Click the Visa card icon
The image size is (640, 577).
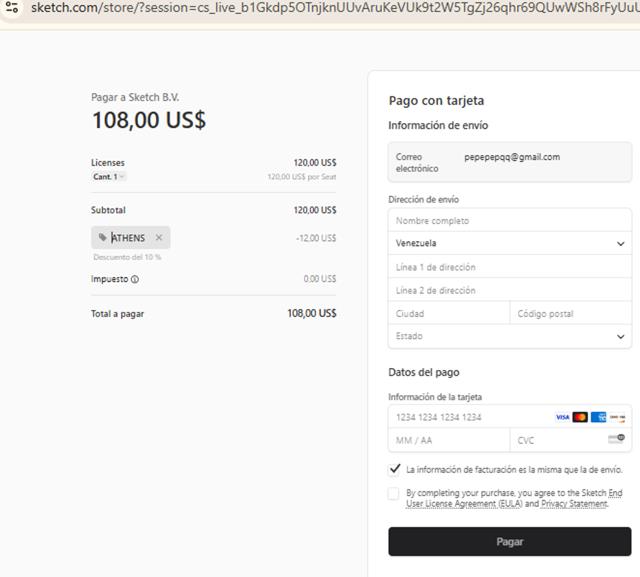(x=562, y=417)
